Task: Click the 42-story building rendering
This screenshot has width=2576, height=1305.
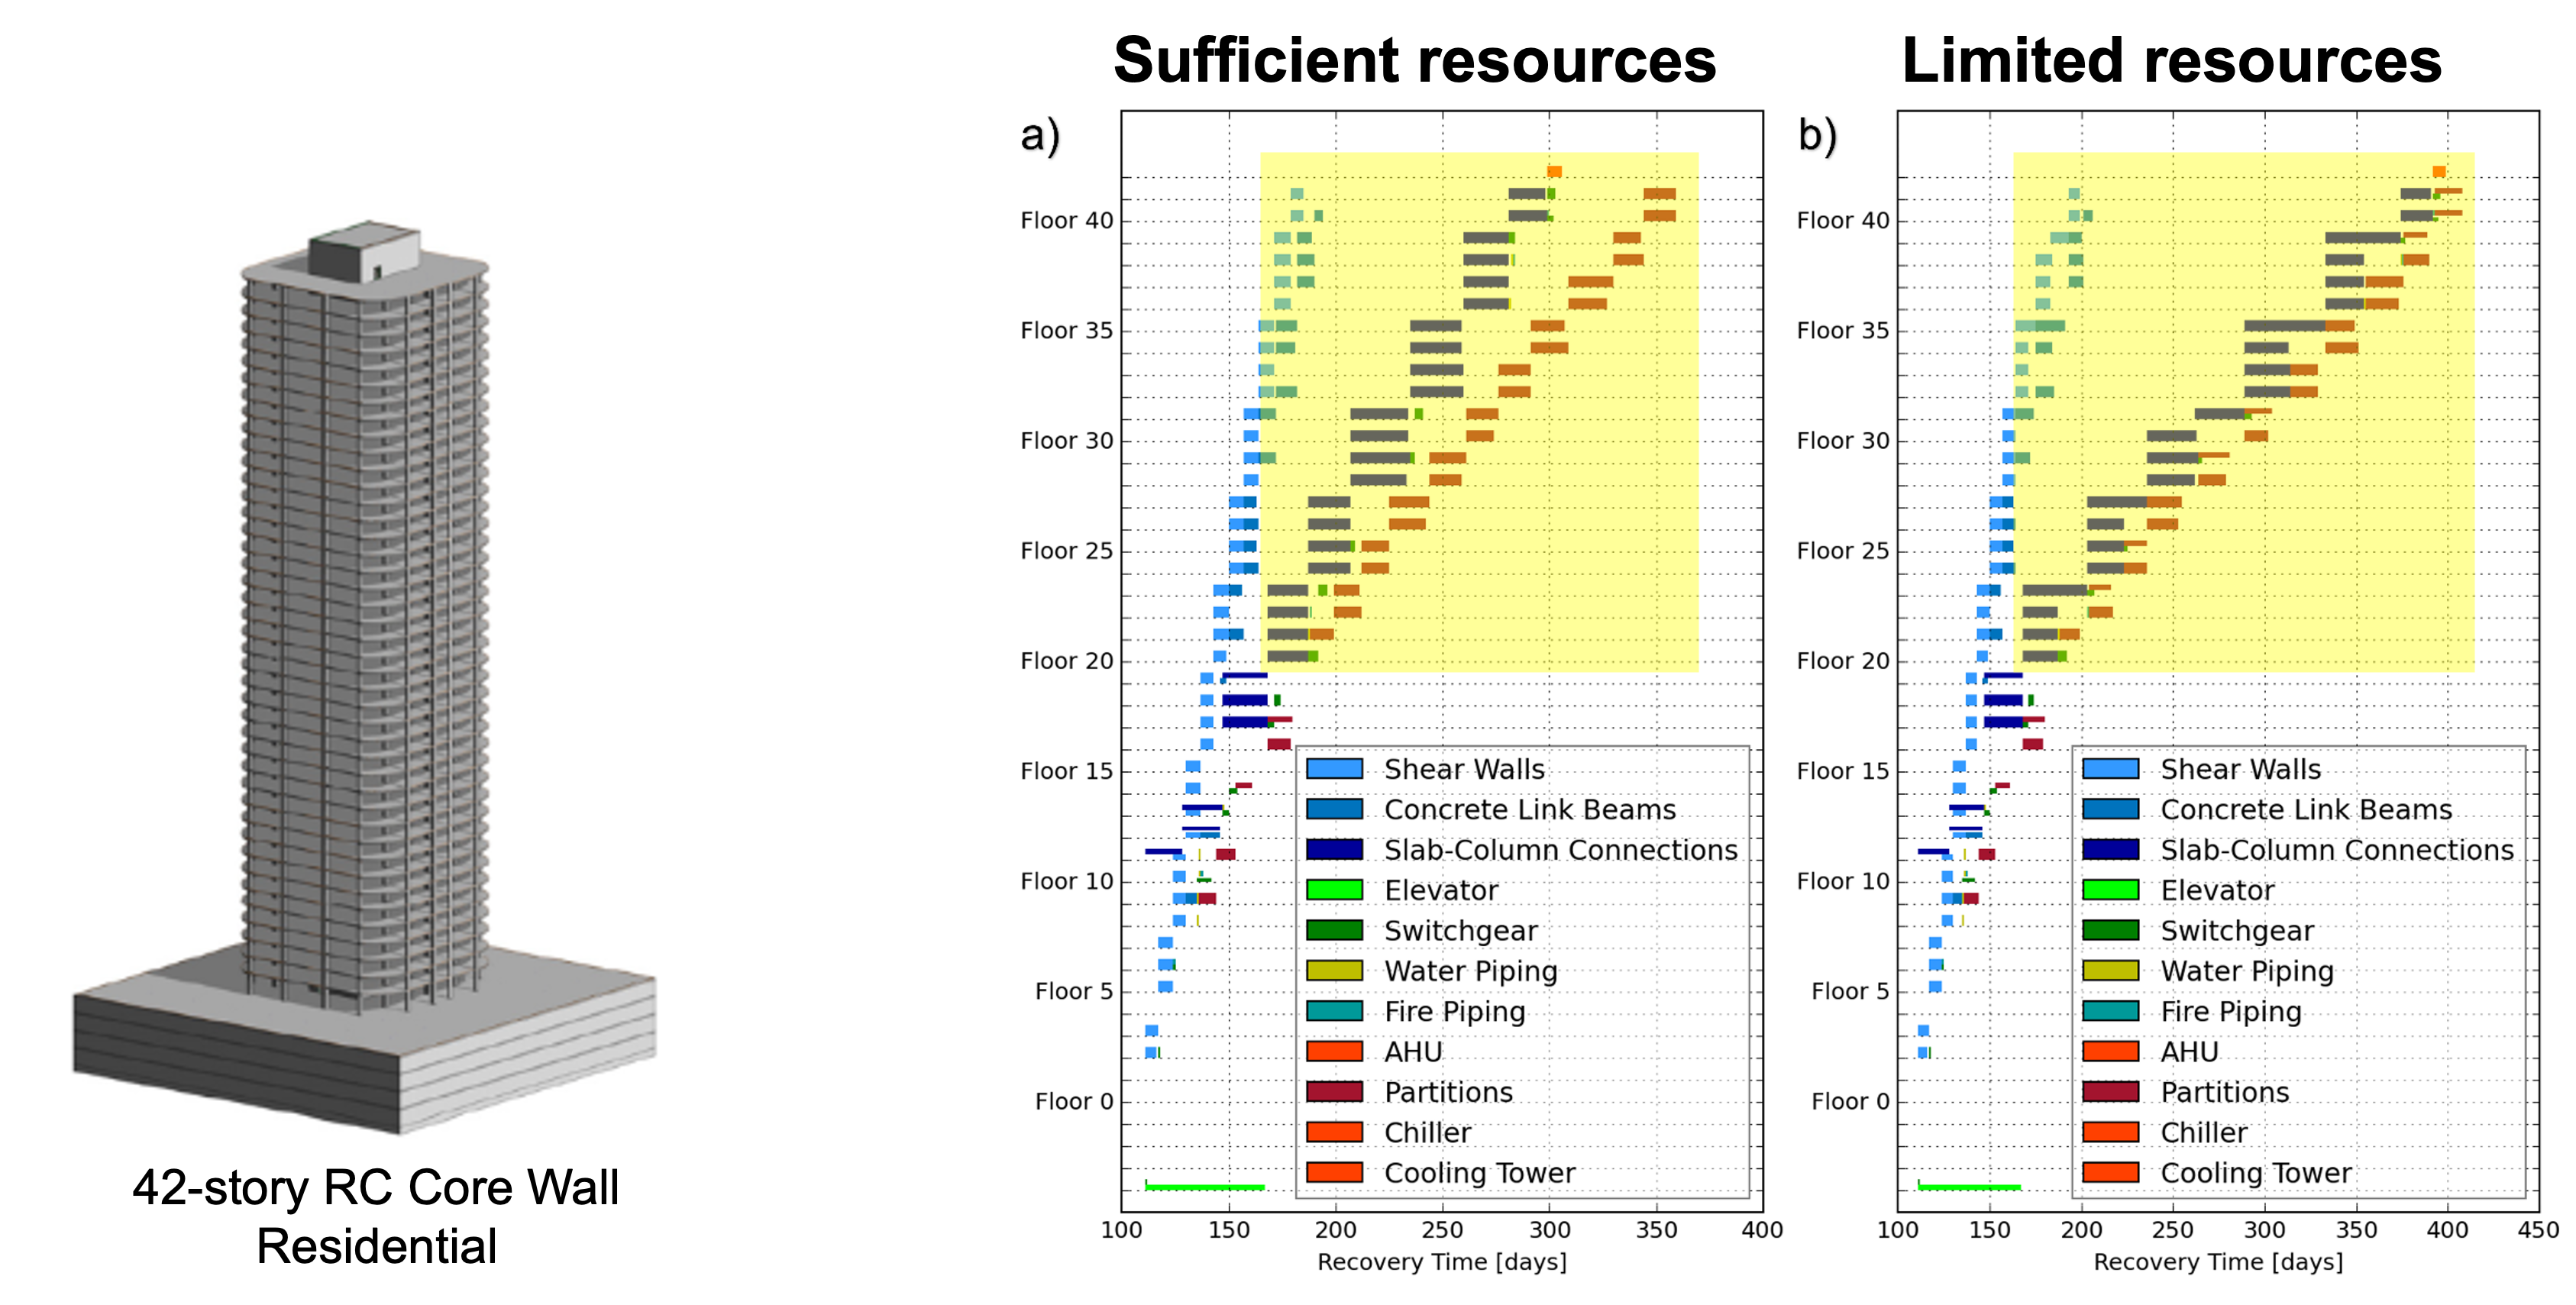Action: tap(365, 677)
